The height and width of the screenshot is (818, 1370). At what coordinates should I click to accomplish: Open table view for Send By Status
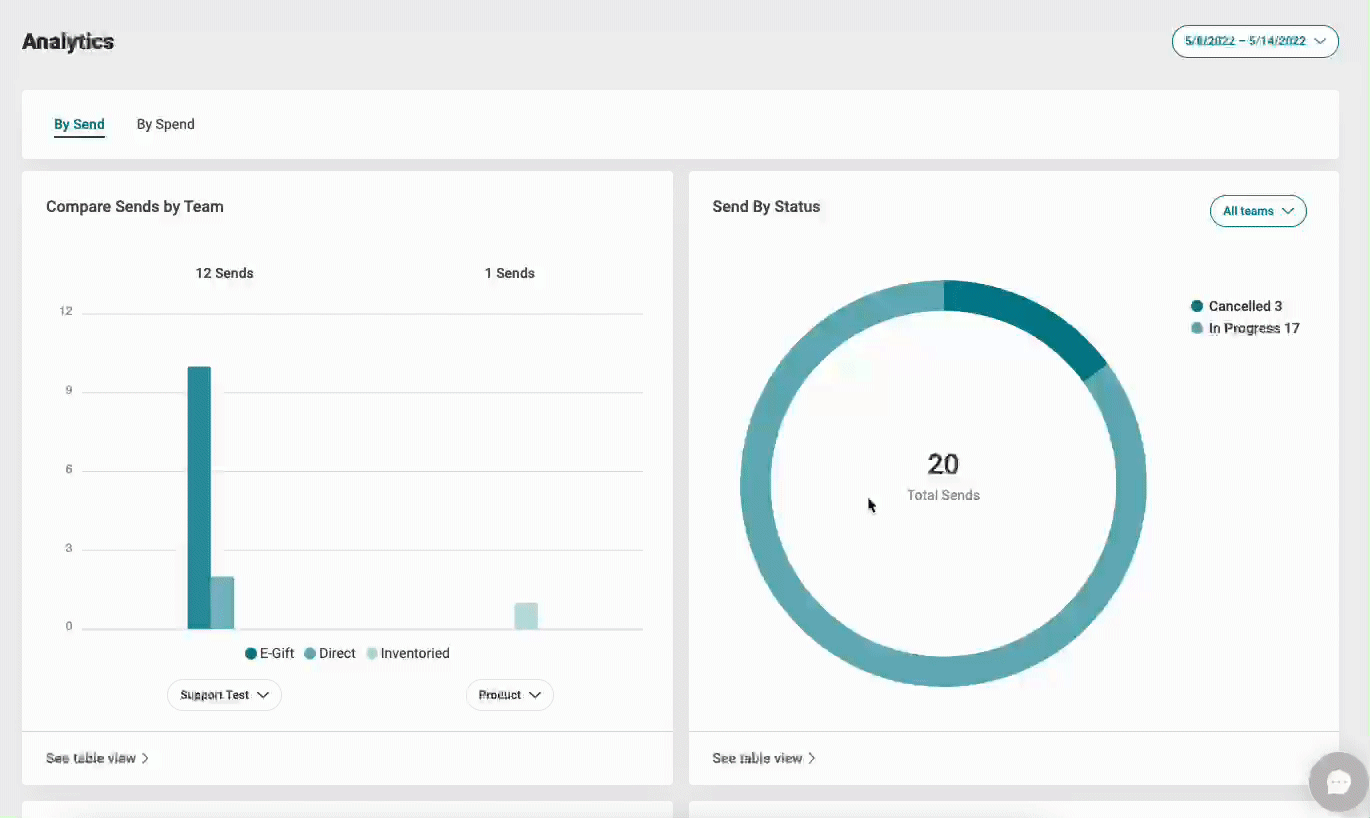[763, 759]
